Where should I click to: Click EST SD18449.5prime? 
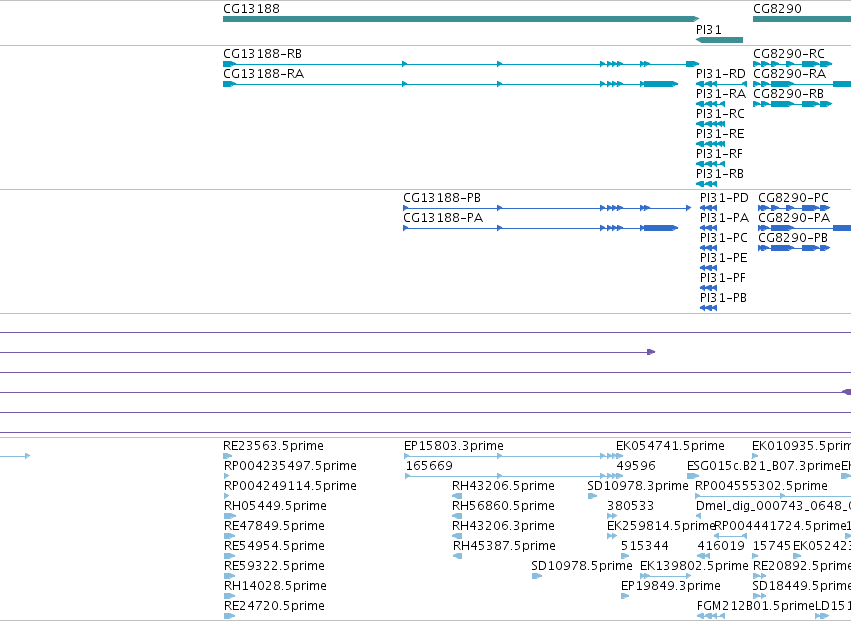(802, 586)
